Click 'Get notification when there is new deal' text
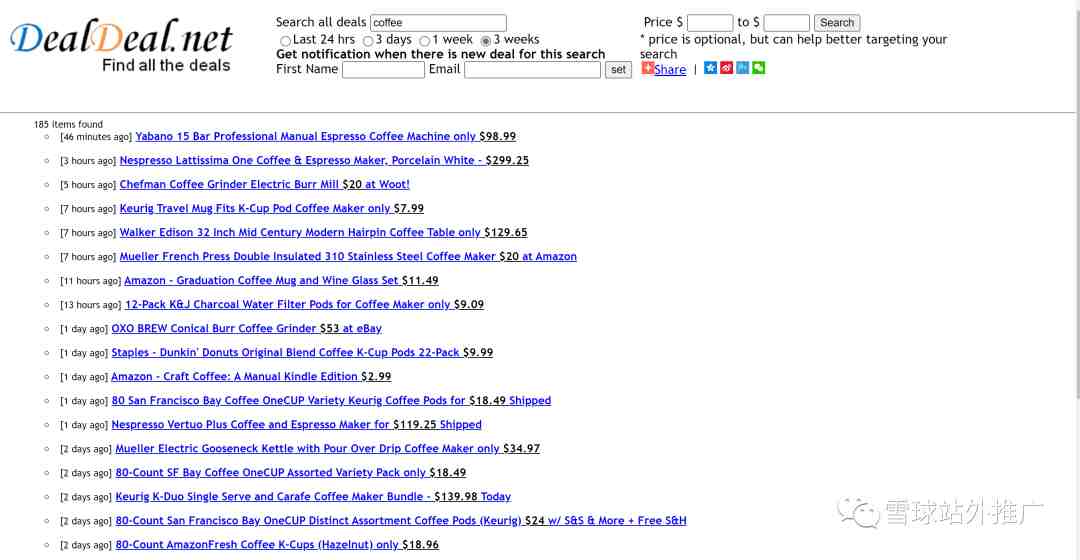The width and height of the screenshot is (1080, 560). pyautogui.click(x=441, y=54)
